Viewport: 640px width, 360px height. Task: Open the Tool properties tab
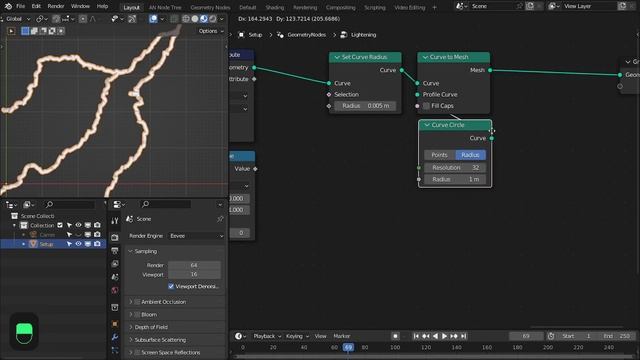pyautogui.click(x=115, y=221)
